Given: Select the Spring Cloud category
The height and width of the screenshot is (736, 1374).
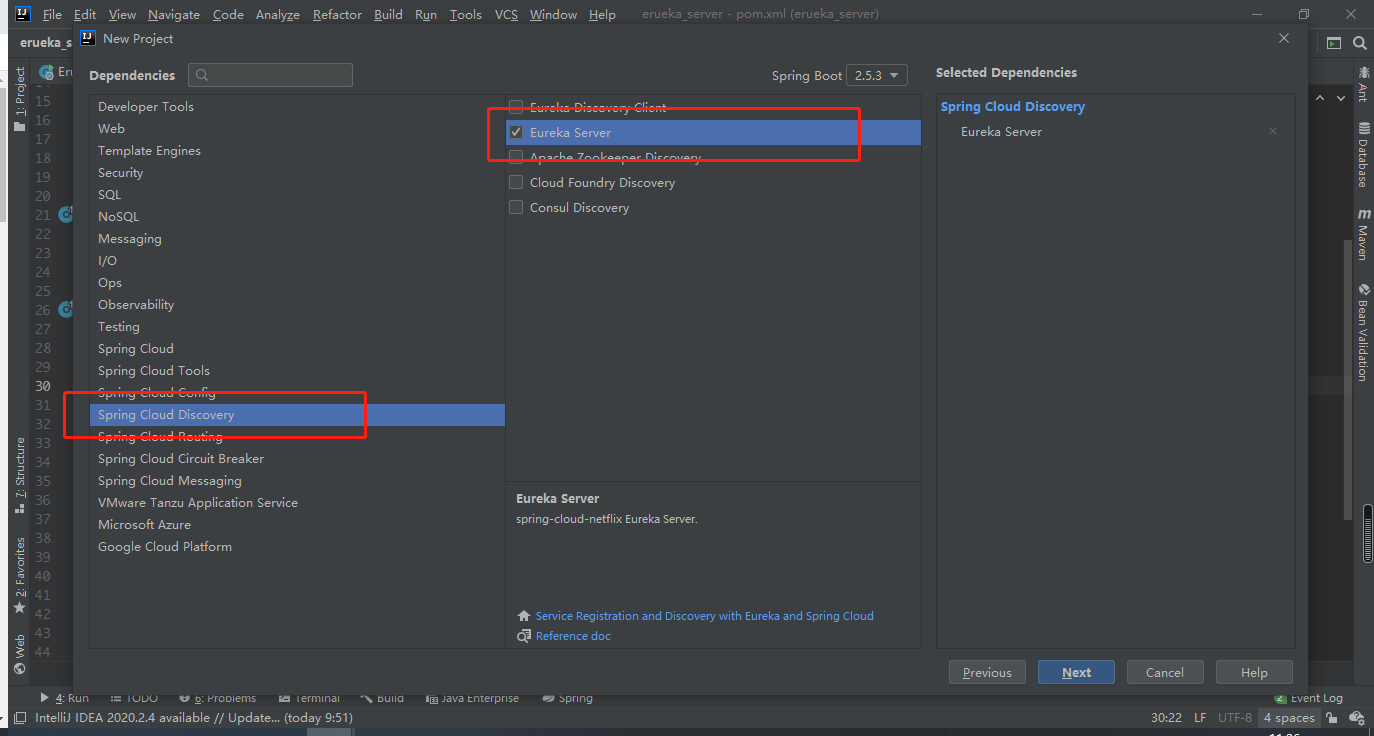Looking at the screenshot, I should (x=297, y=348).
